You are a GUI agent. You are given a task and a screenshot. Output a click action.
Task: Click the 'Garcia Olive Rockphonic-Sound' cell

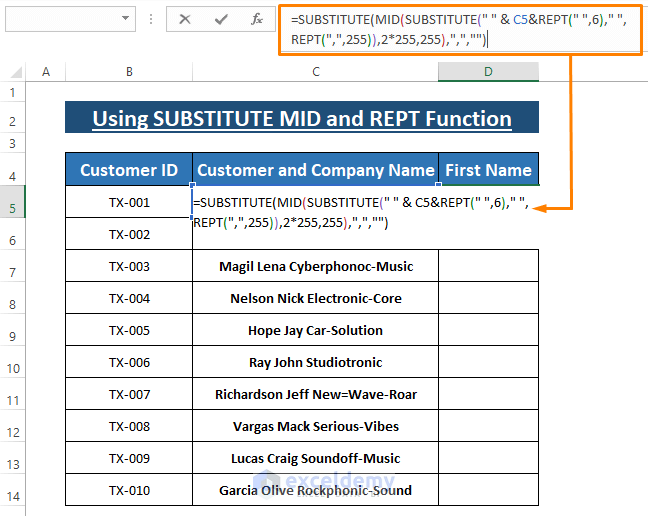pos(315,490)
